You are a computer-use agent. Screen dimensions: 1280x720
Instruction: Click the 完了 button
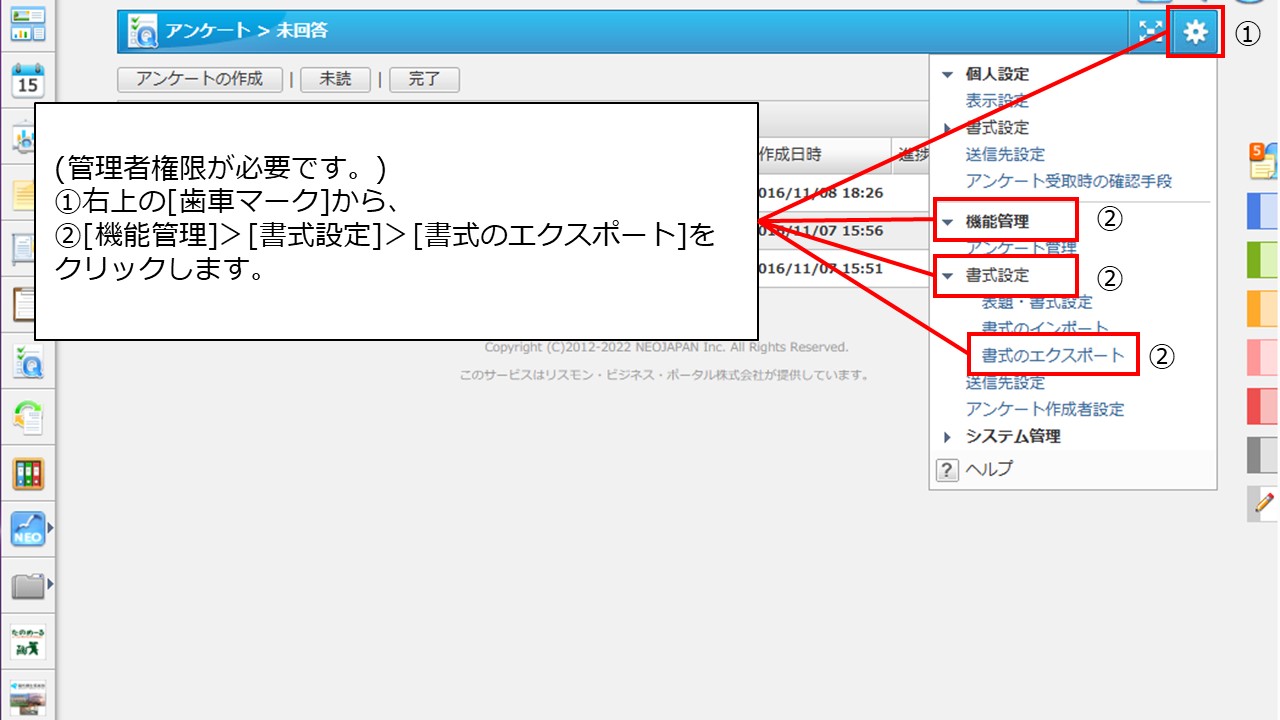(424, 80)
